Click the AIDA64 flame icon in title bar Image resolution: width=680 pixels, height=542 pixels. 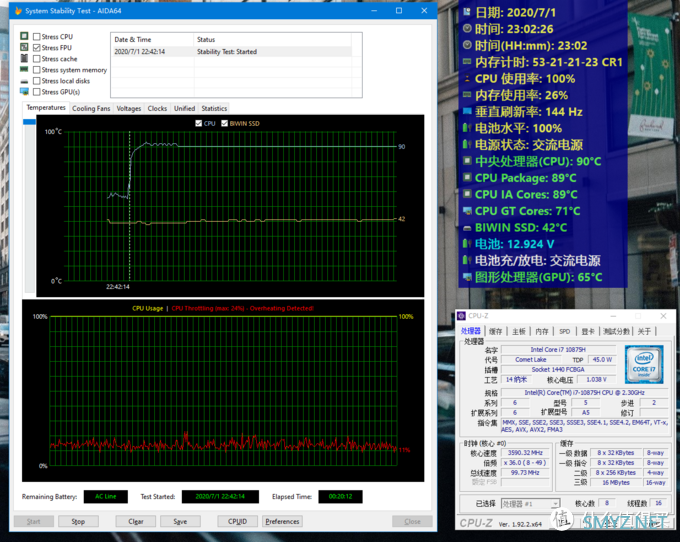(x=18, y=11)
